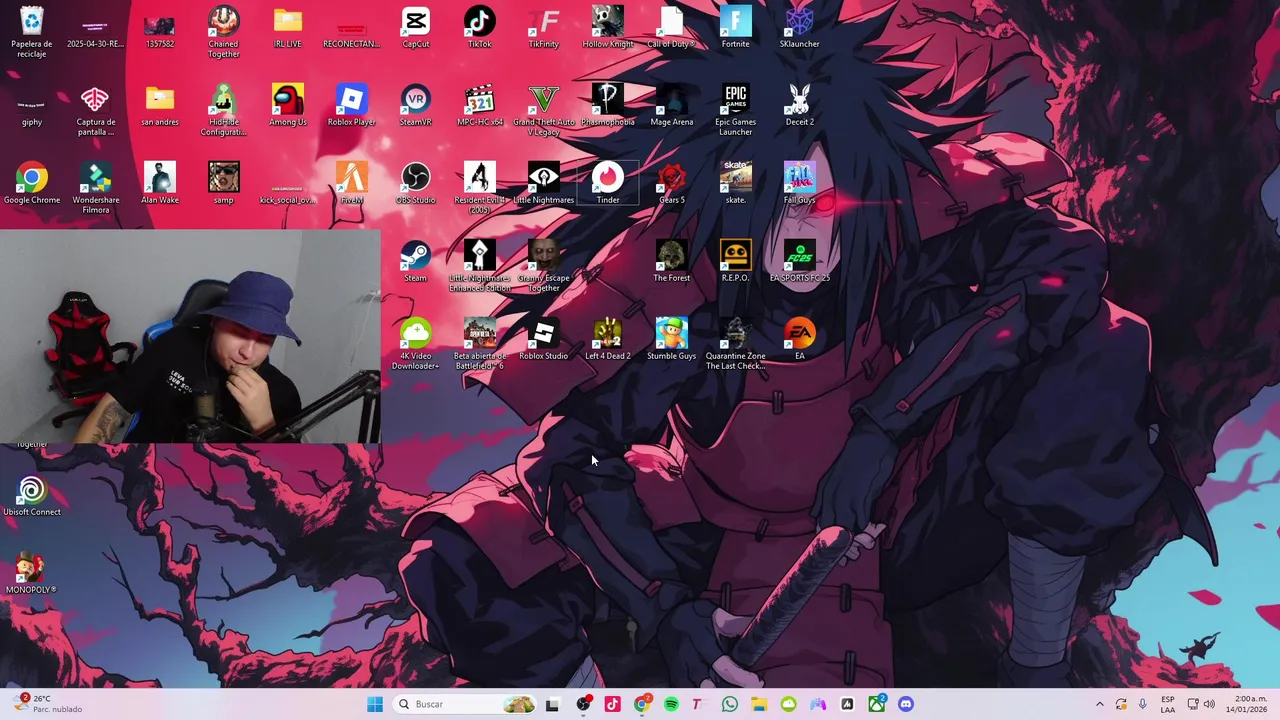Open the Papelera de reciclaje icon

pos(32,32)
